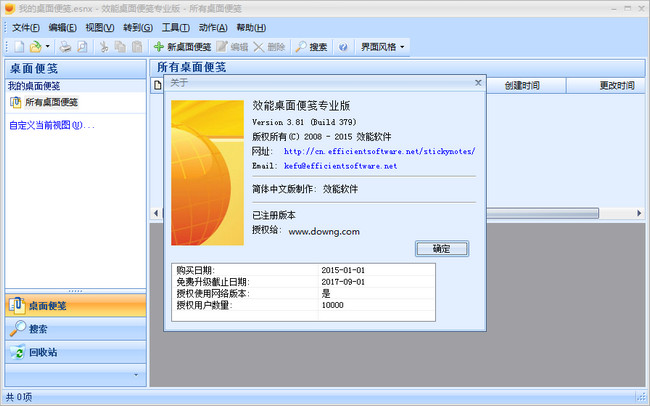This screenshot has width=650, height=406.
Task: Expand the open-file dropdown arrow in toolbar
Action: click(47, 47)
